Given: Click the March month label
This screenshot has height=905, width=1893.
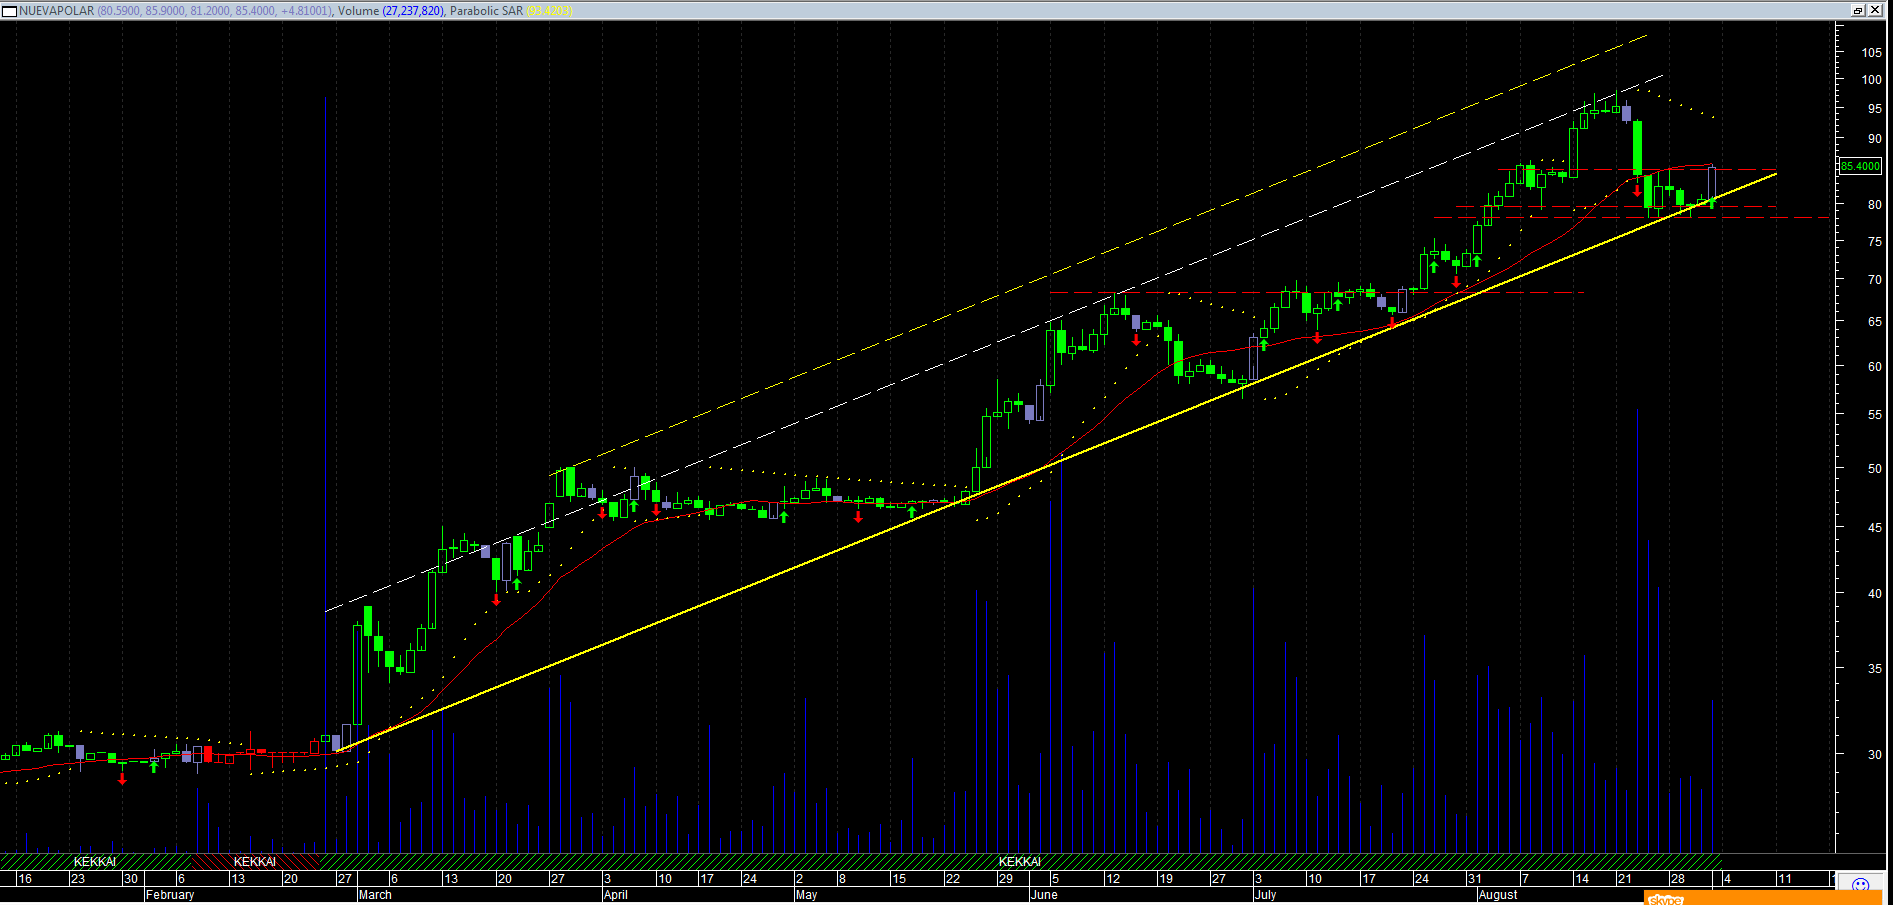Looking at the screenshot, I should pyautogui.click(x=376, y=895).
